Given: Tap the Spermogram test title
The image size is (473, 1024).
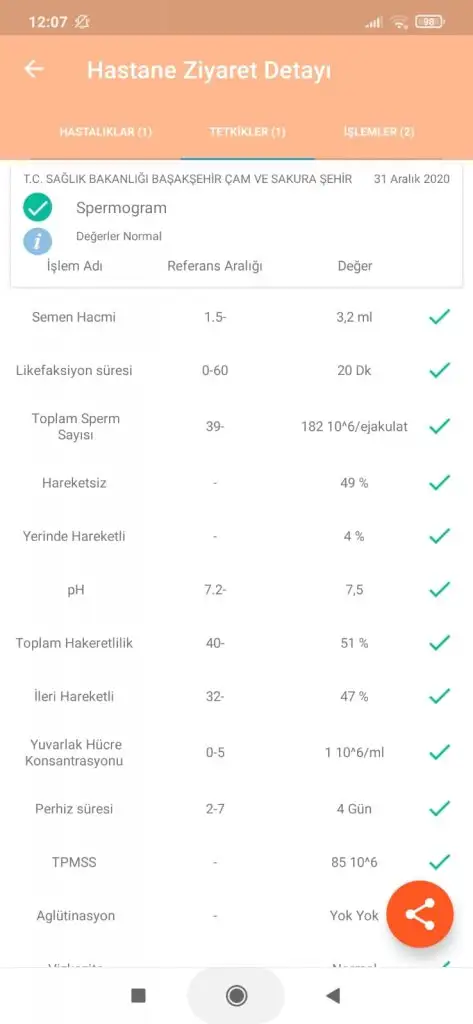Looking at the screenshot, I should [x=122, y=208].
